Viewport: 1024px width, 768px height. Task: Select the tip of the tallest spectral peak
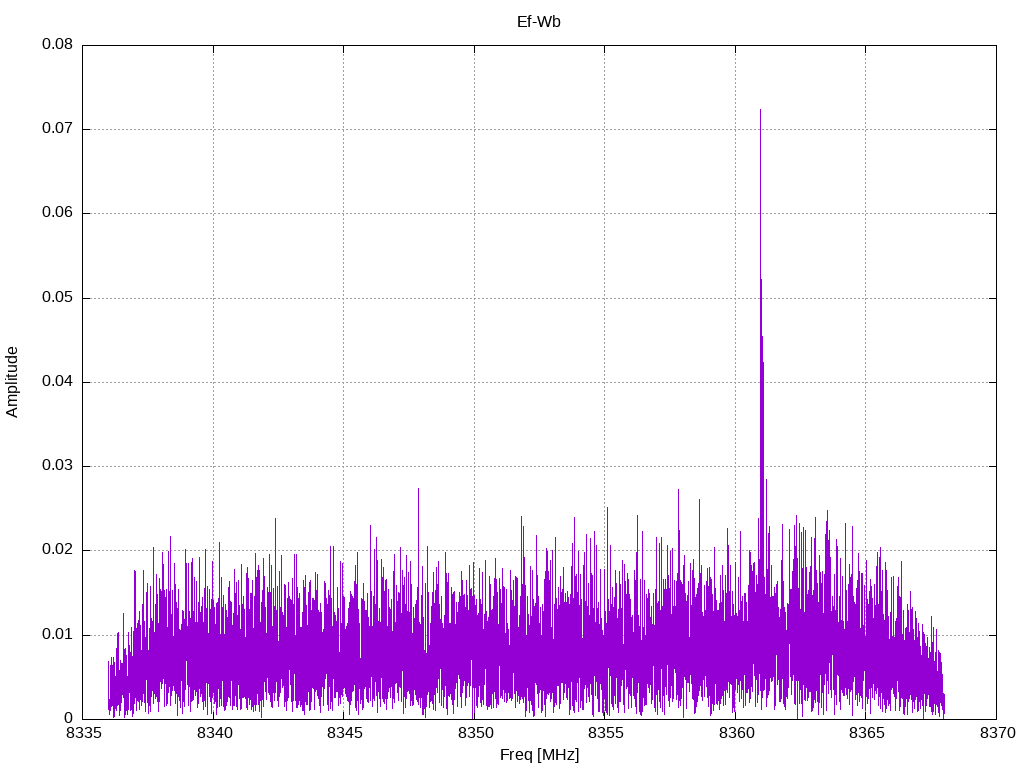pos(760,111)
